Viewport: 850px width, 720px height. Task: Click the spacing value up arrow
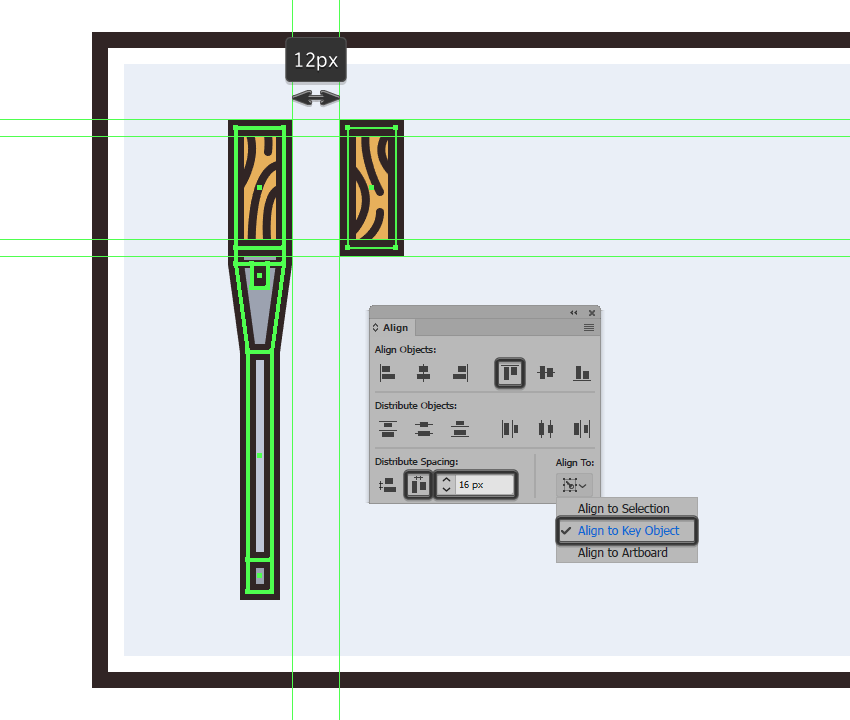tap(446, 480)
